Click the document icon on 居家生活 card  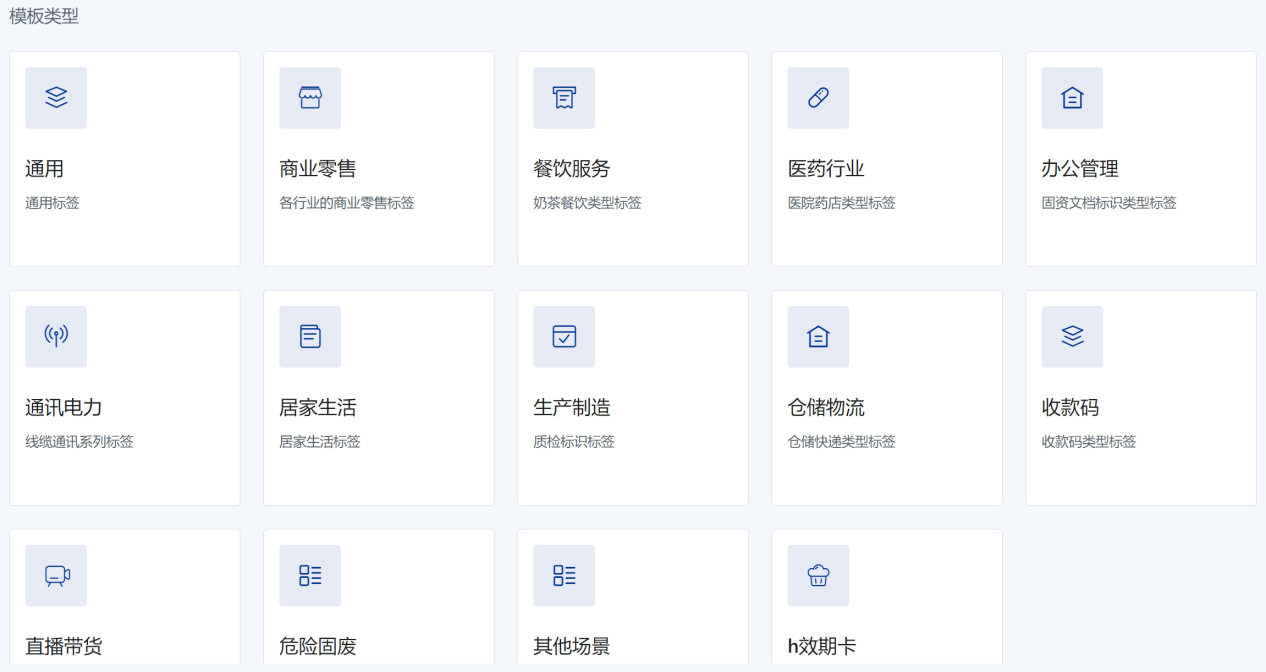(310, 336)
